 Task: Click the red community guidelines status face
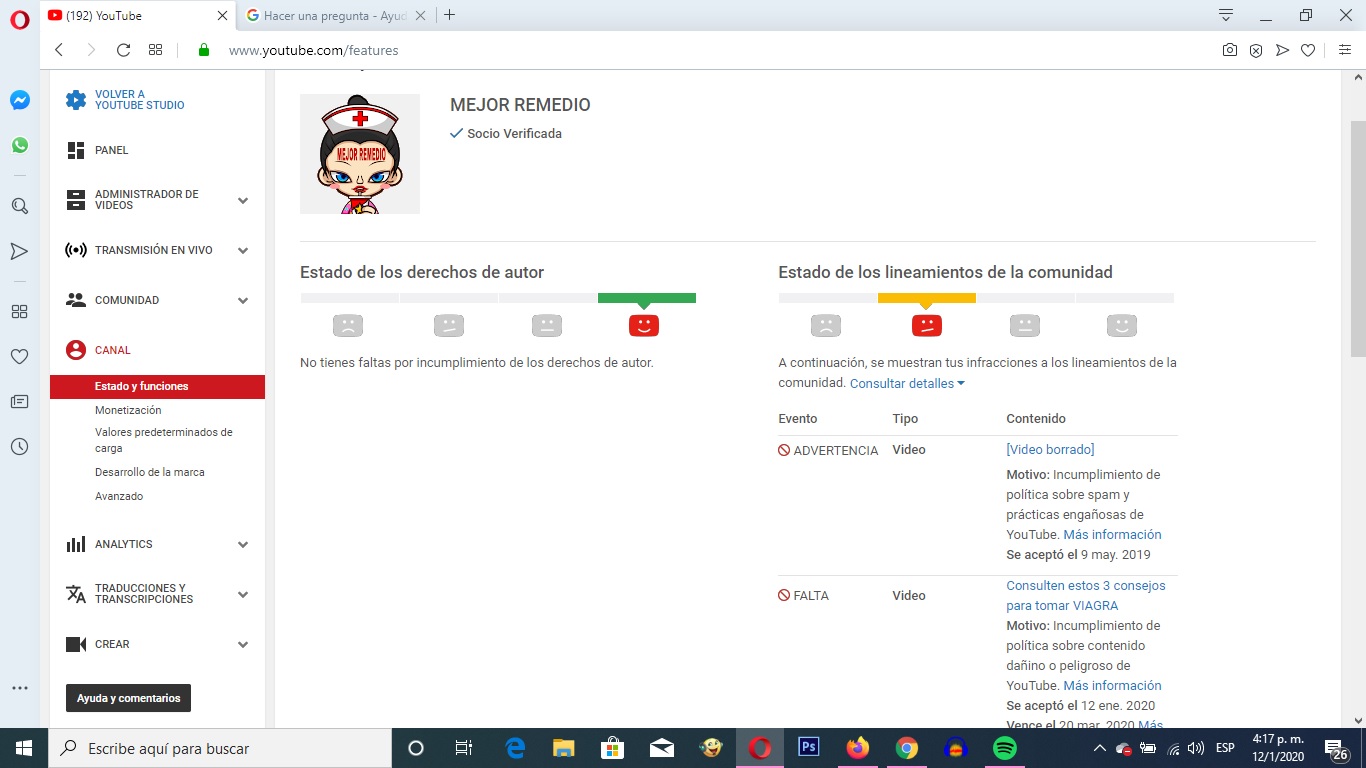(x=927, y=325)
